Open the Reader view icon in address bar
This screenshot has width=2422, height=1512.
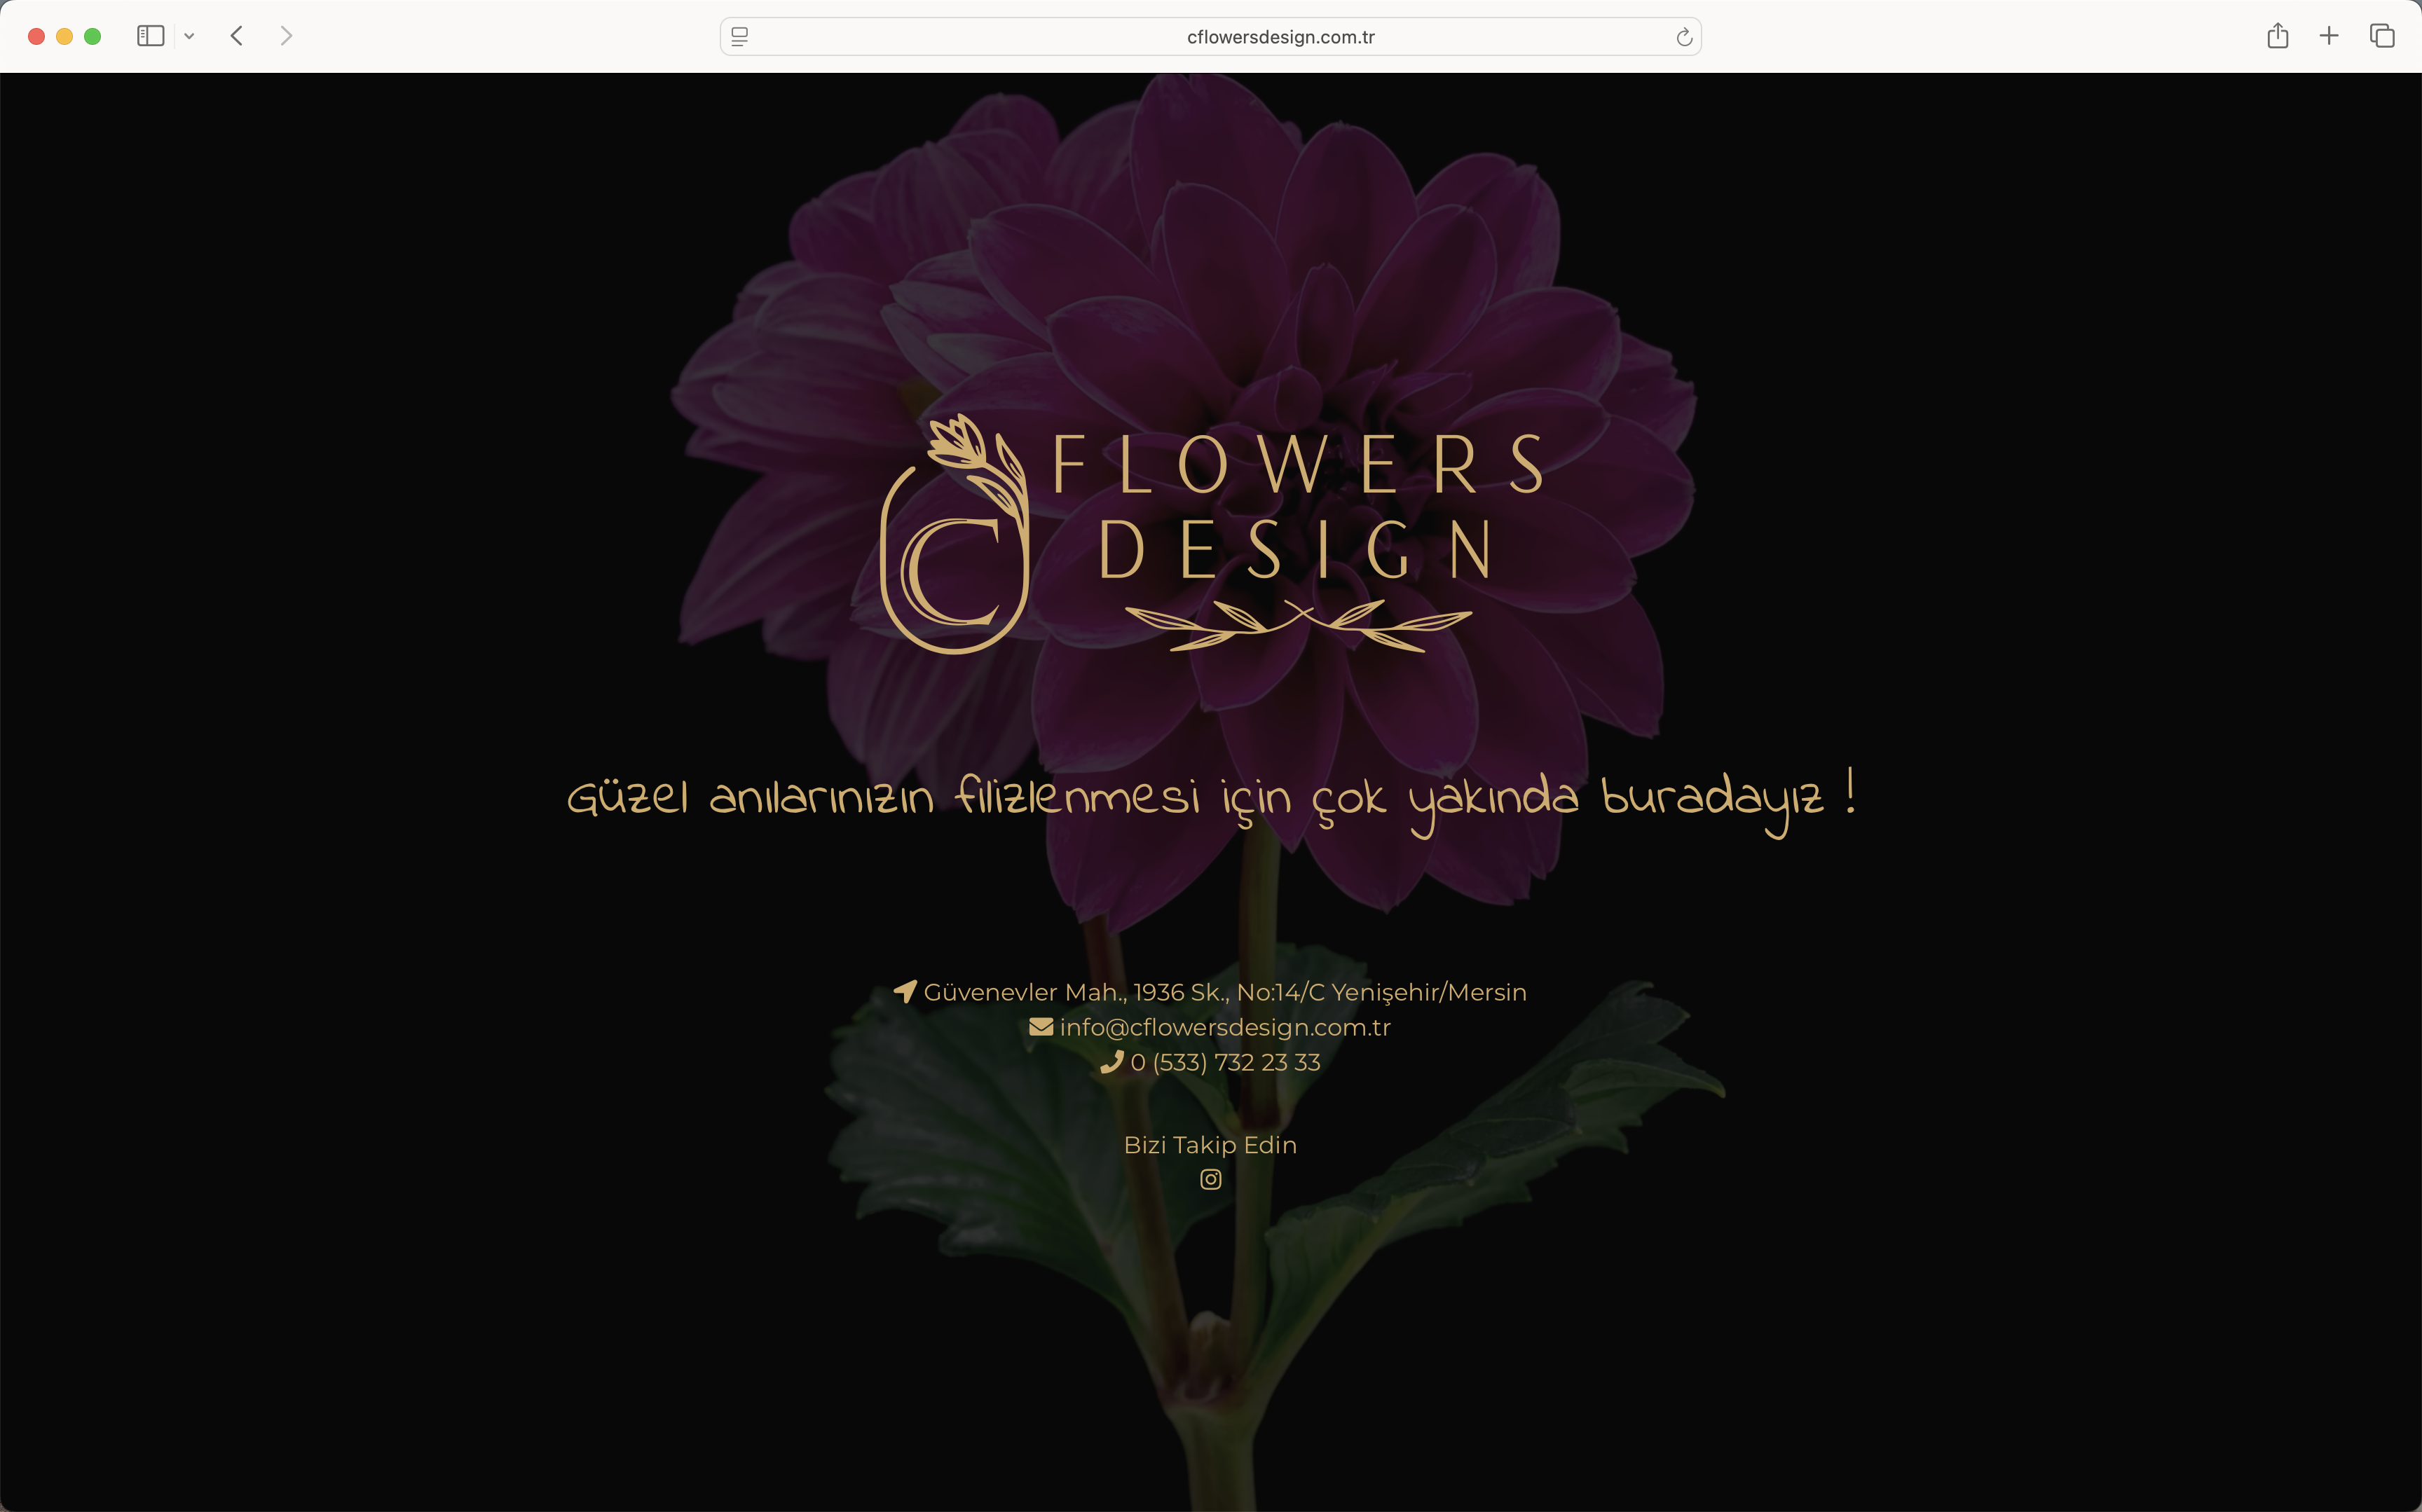740,37
